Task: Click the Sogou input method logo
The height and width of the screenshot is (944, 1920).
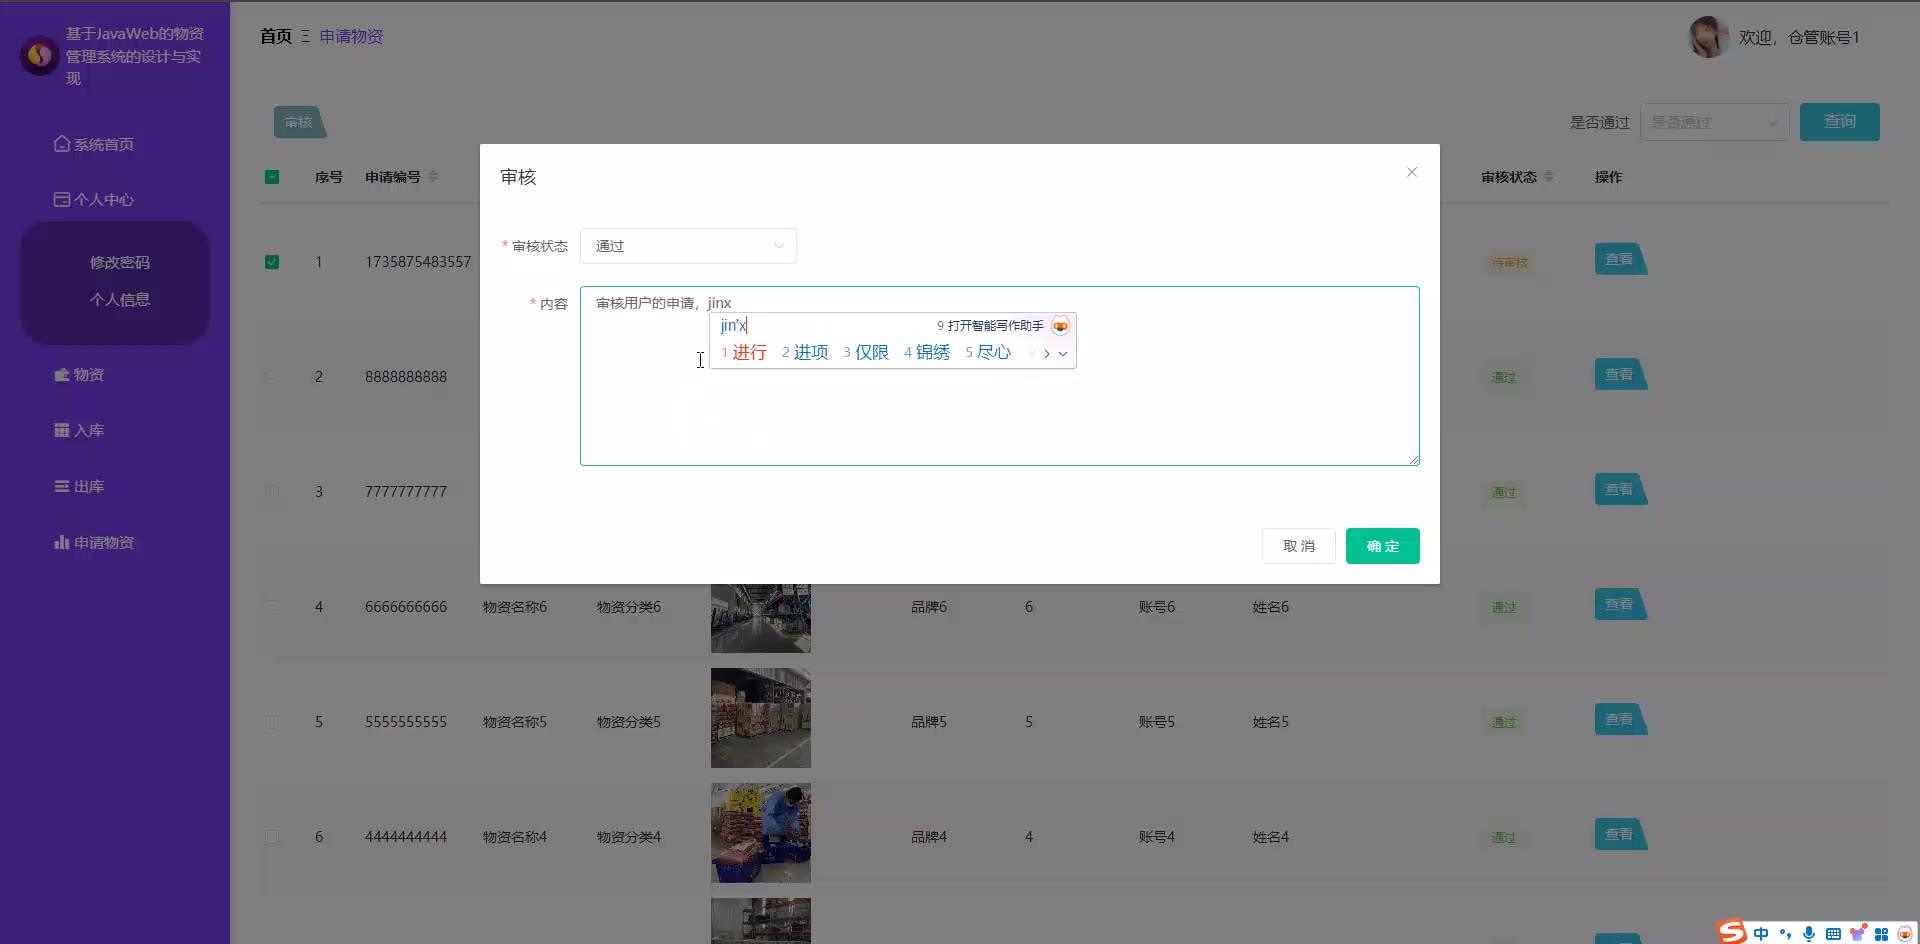Action: point(1732,932)
